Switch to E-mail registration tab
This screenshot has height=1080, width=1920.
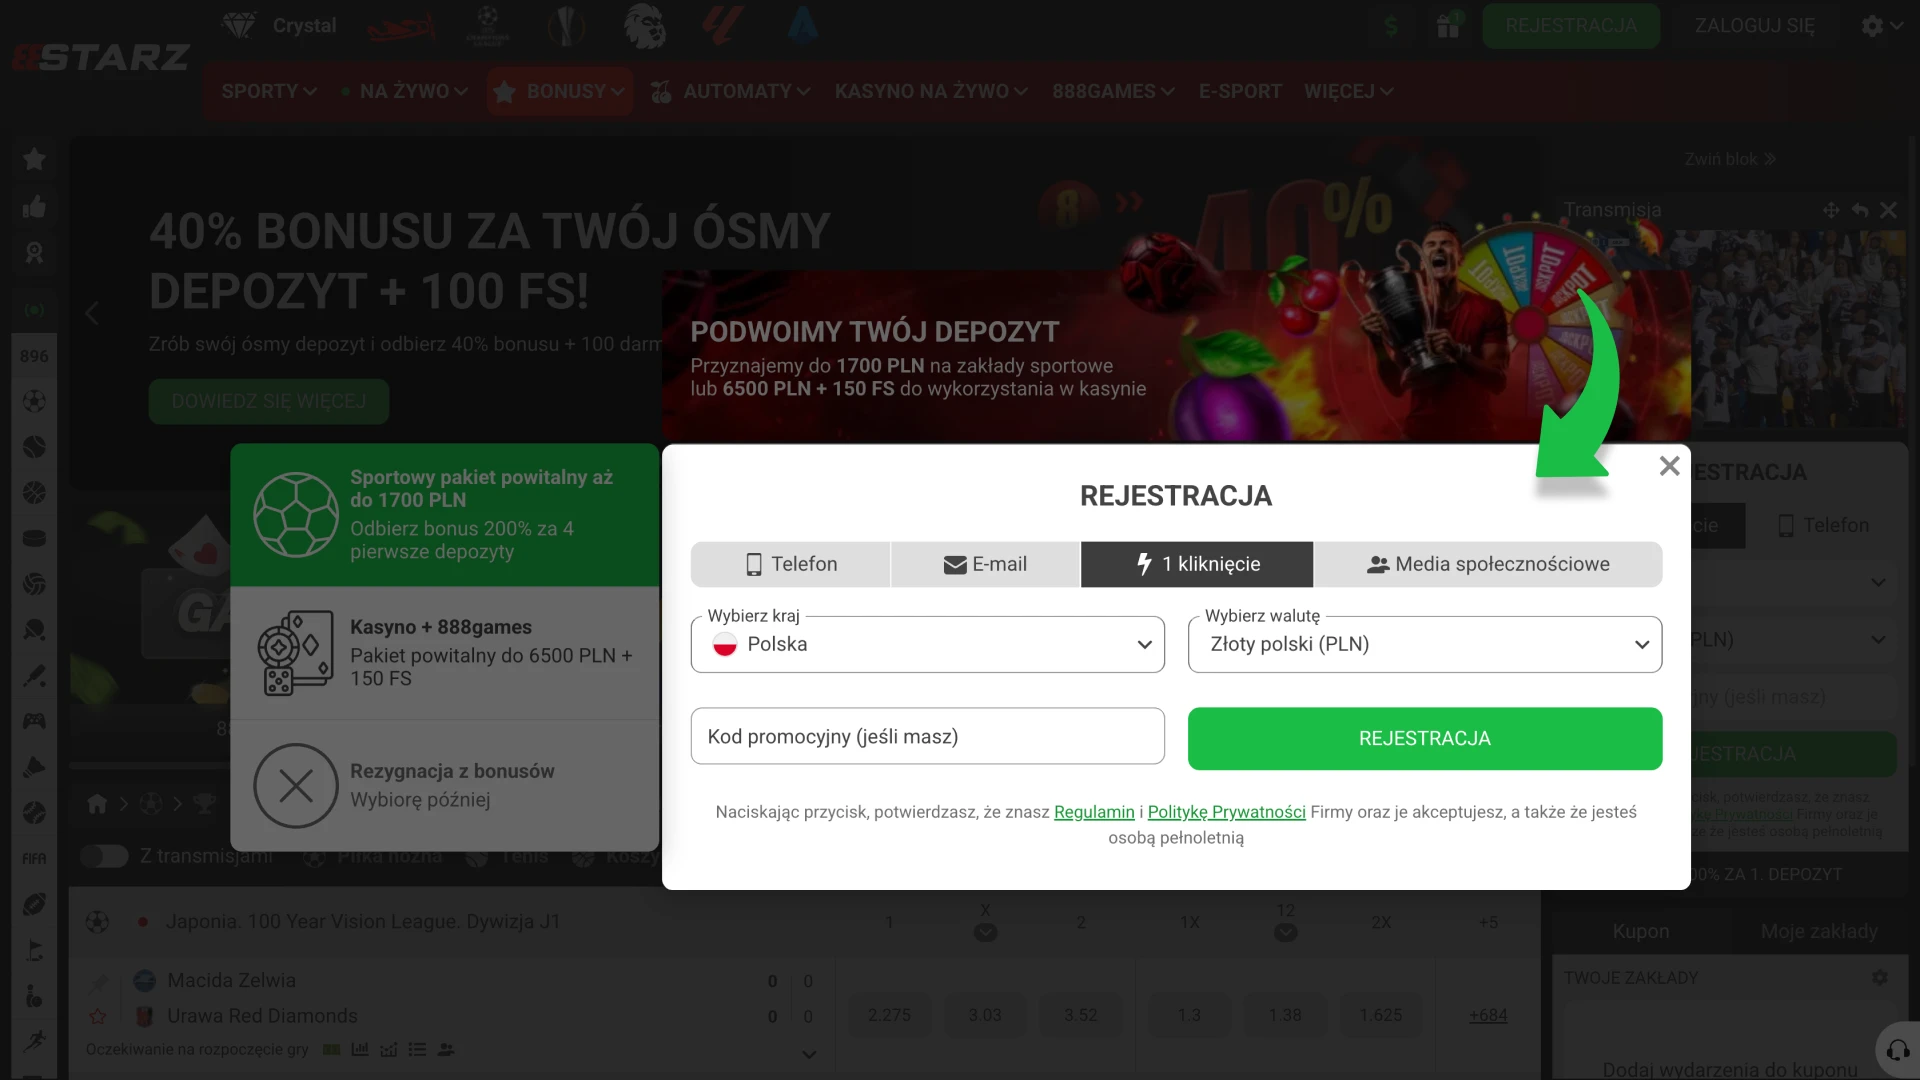pos(985,564)
